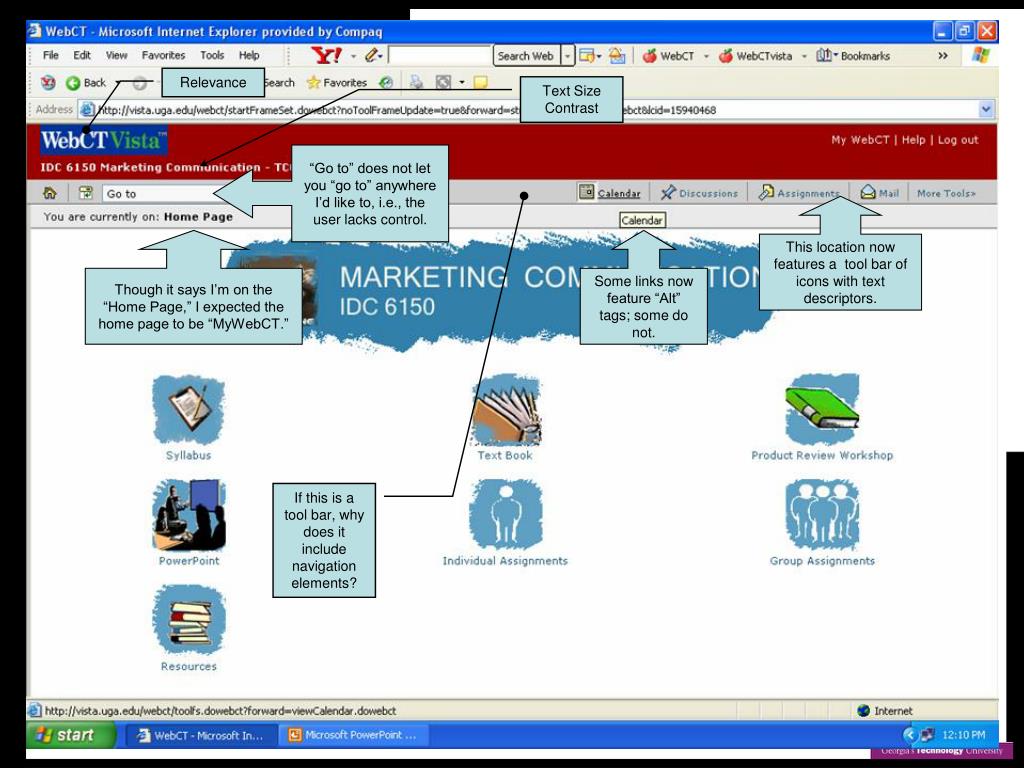1024x768 pixels.
Task: Open the Syllabus clipboard icon
Action: 189,410
